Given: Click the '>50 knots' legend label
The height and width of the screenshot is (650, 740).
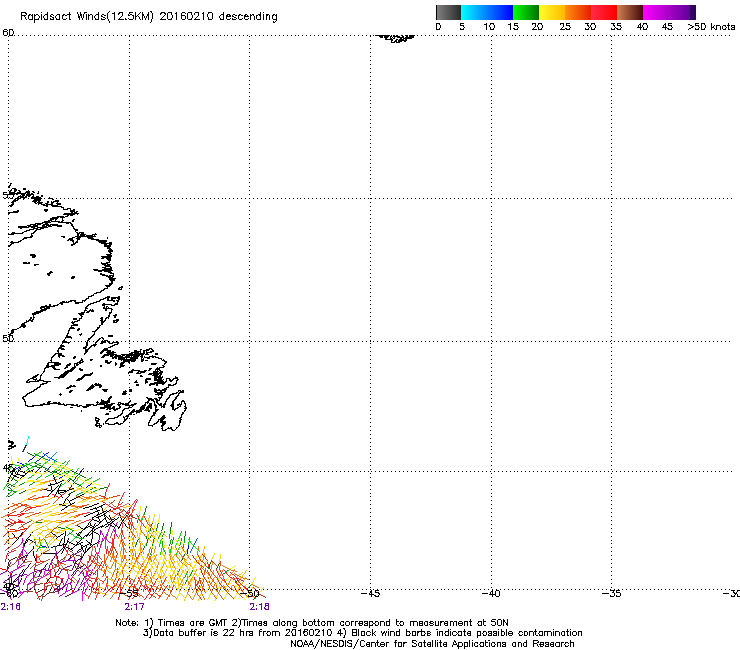Looking at the screenshot, I should pos(711,27).
